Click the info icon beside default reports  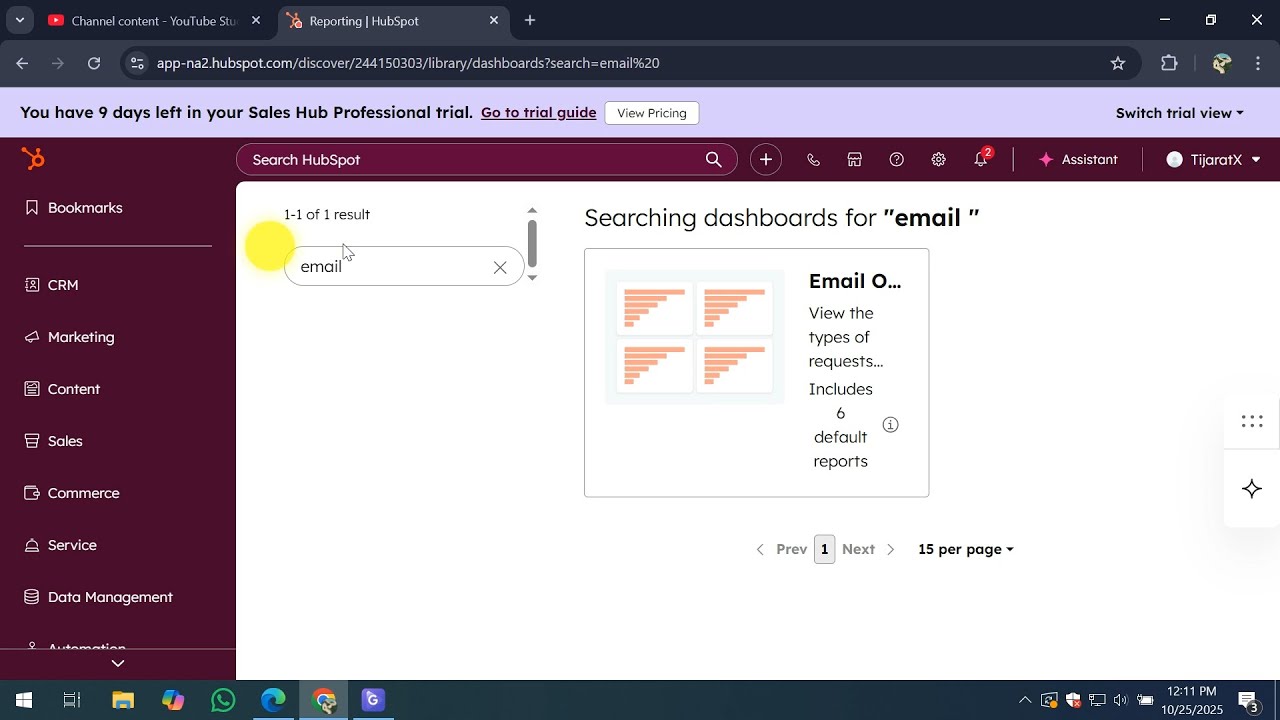890,425
